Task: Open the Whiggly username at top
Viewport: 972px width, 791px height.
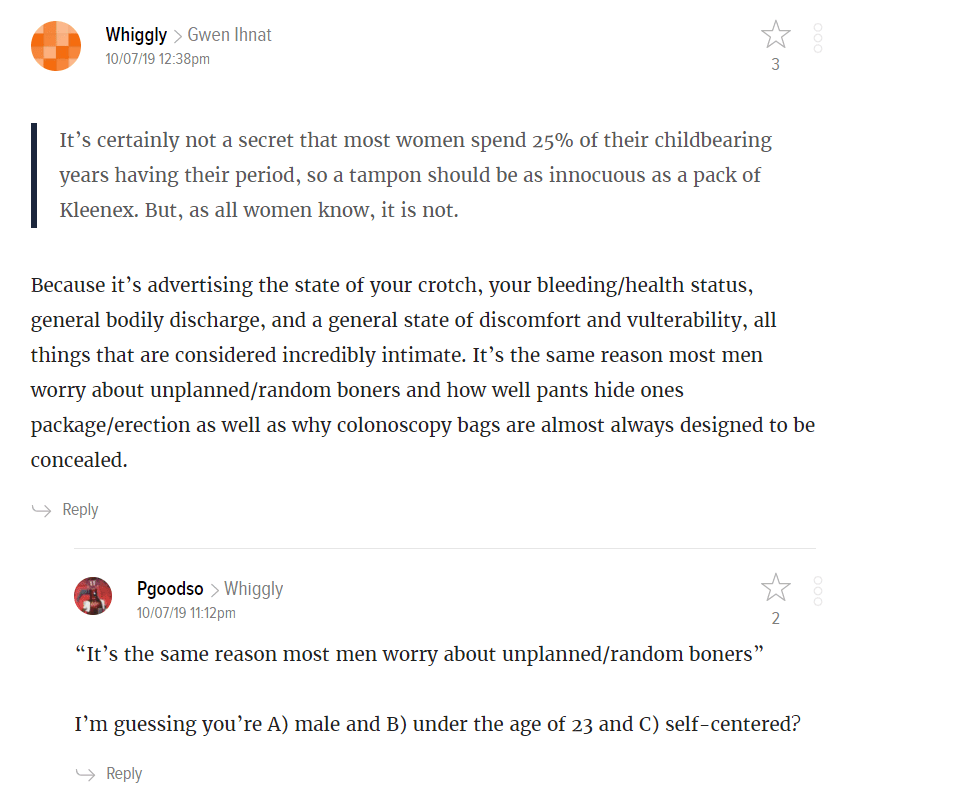Action: pos(136,35)
